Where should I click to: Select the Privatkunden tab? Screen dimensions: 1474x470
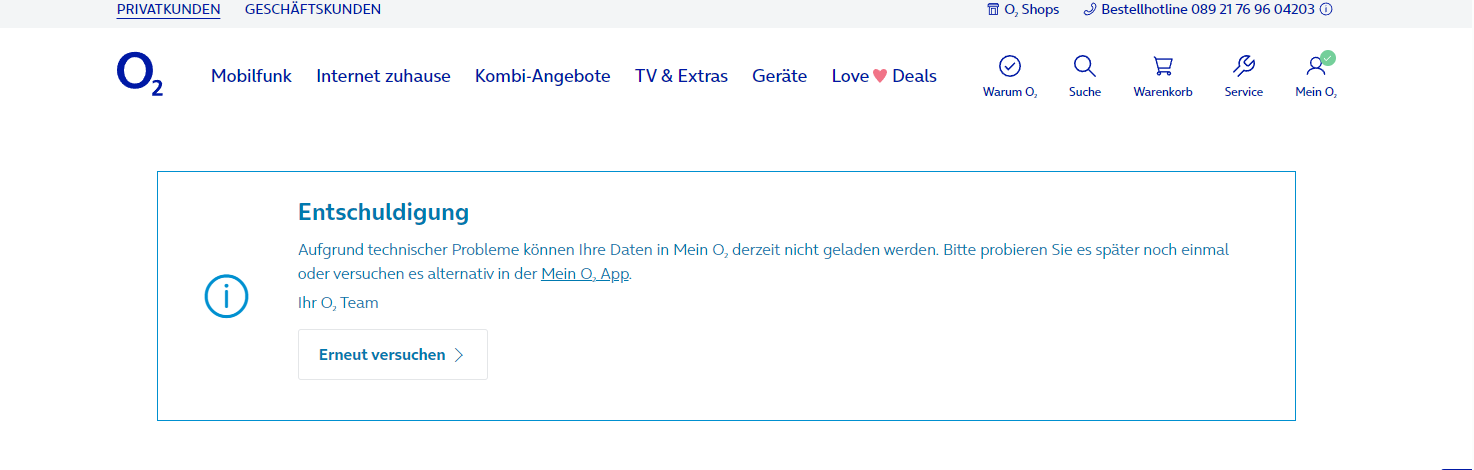[168, 9]
